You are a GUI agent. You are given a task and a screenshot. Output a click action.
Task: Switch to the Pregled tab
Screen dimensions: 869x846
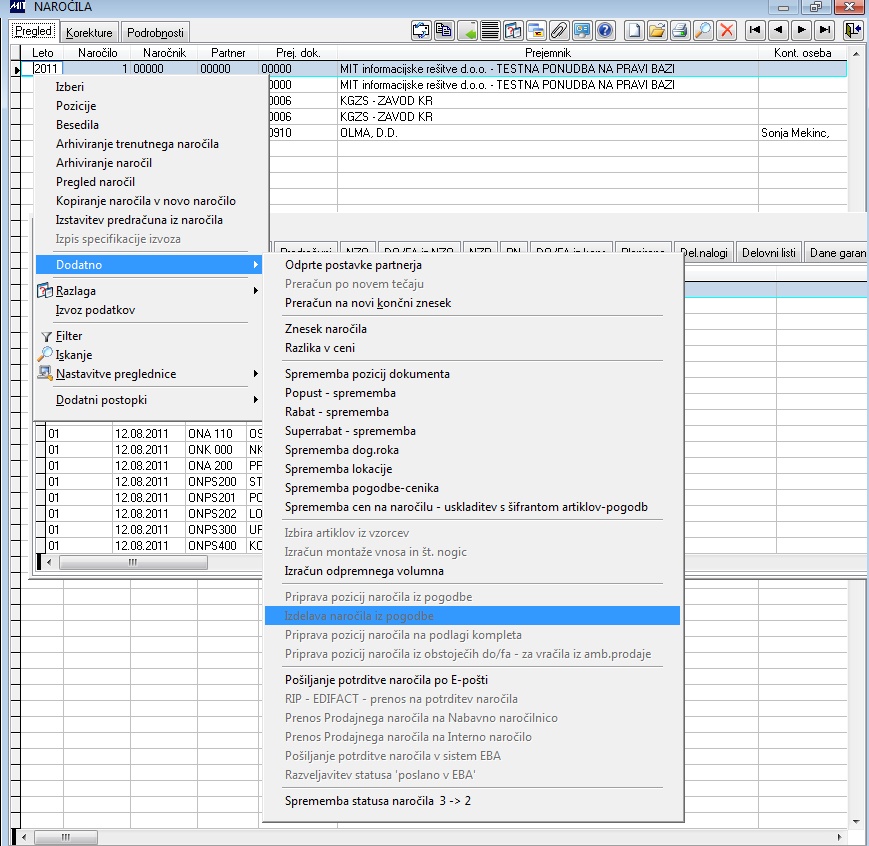tap(33, 31)
